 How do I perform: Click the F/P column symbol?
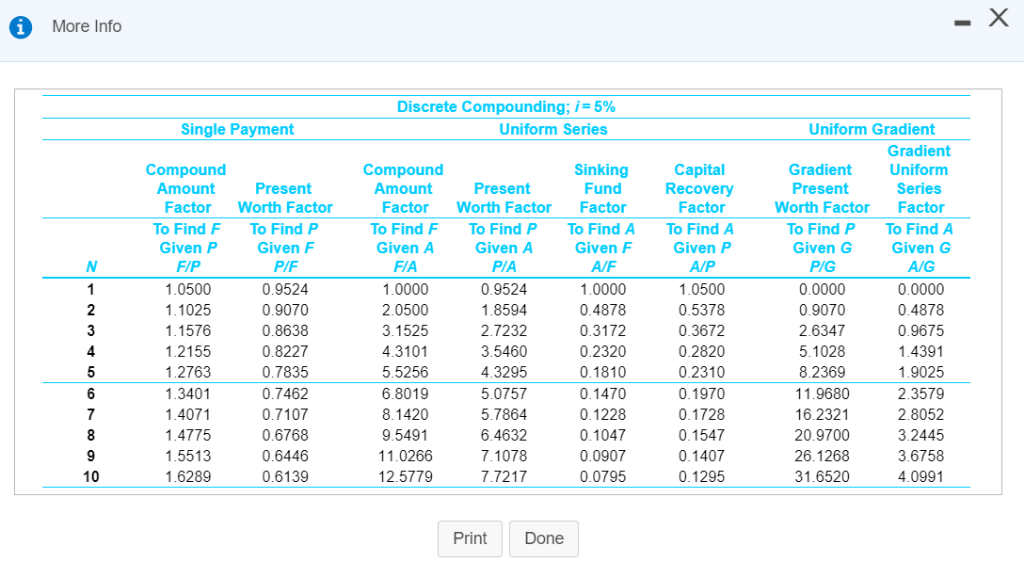[x=188, y=266]
